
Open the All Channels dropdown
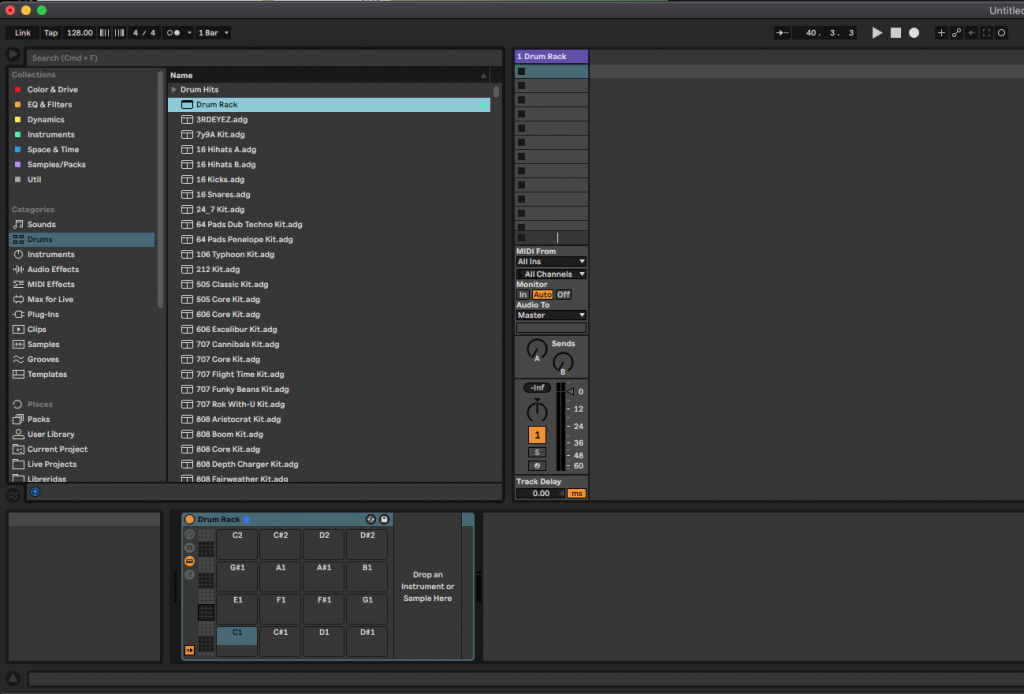pyautogui.click(x=551, y=274)
